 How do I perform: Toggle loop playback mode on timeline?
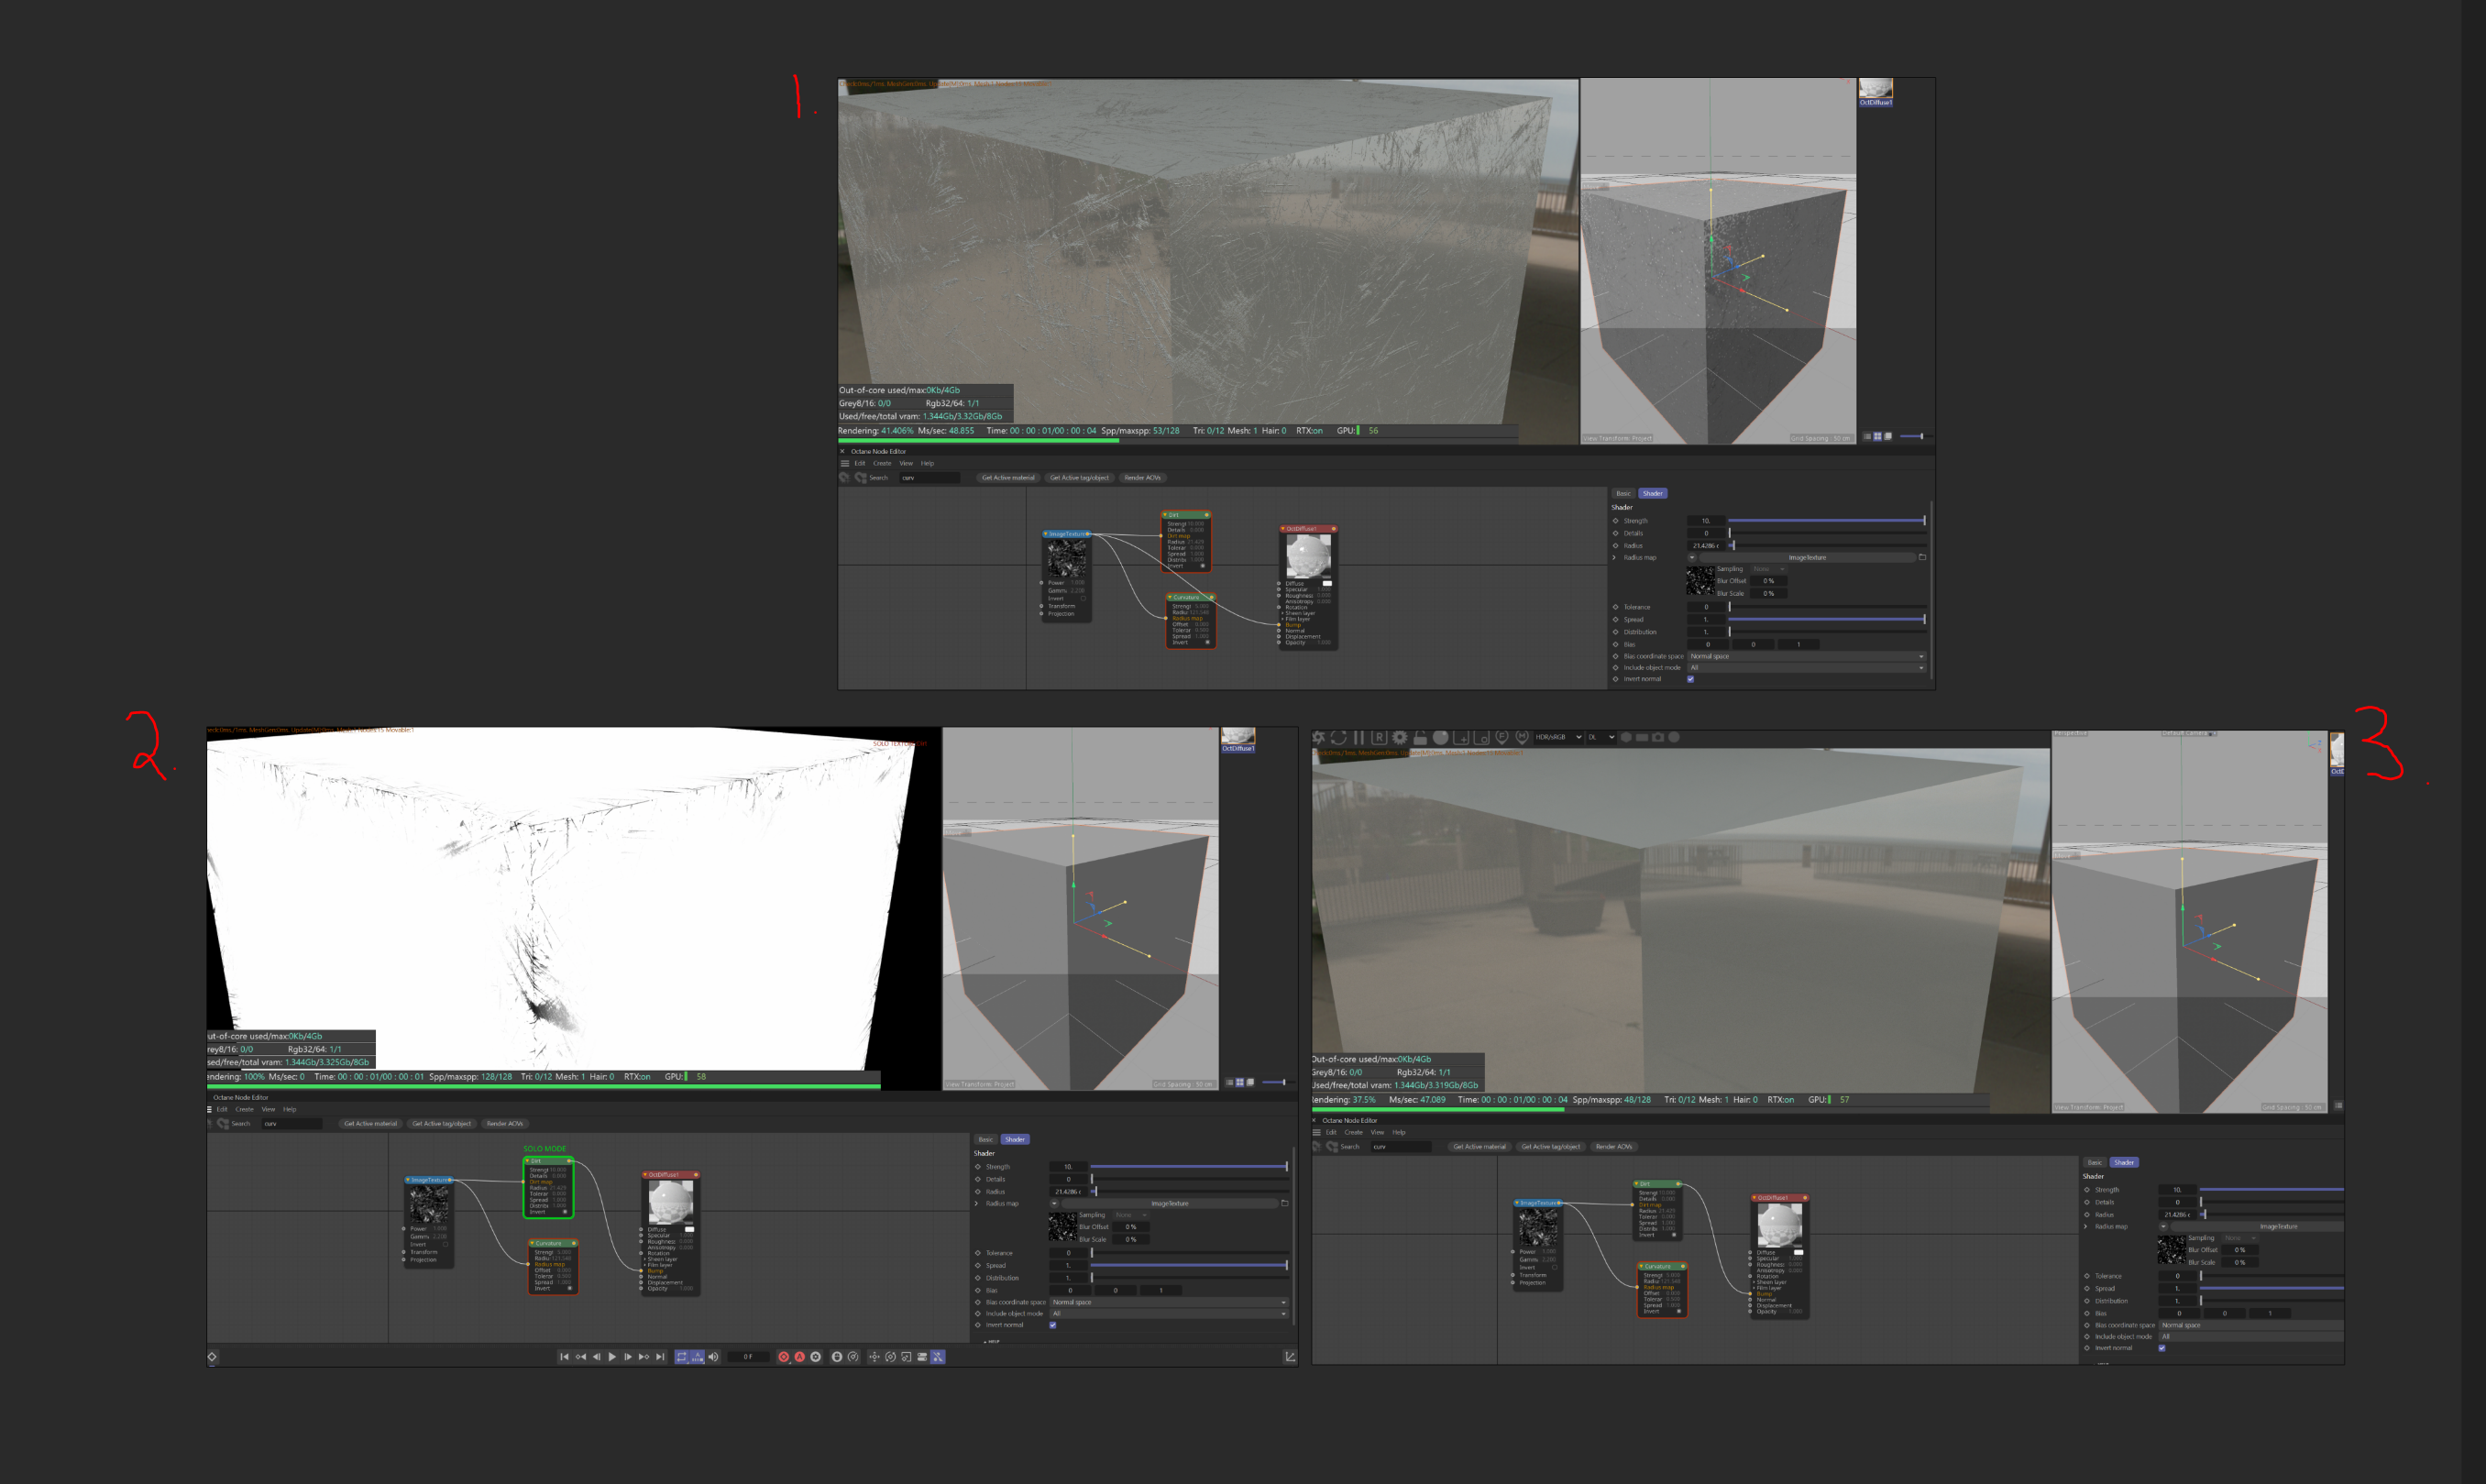point(682,1357)
